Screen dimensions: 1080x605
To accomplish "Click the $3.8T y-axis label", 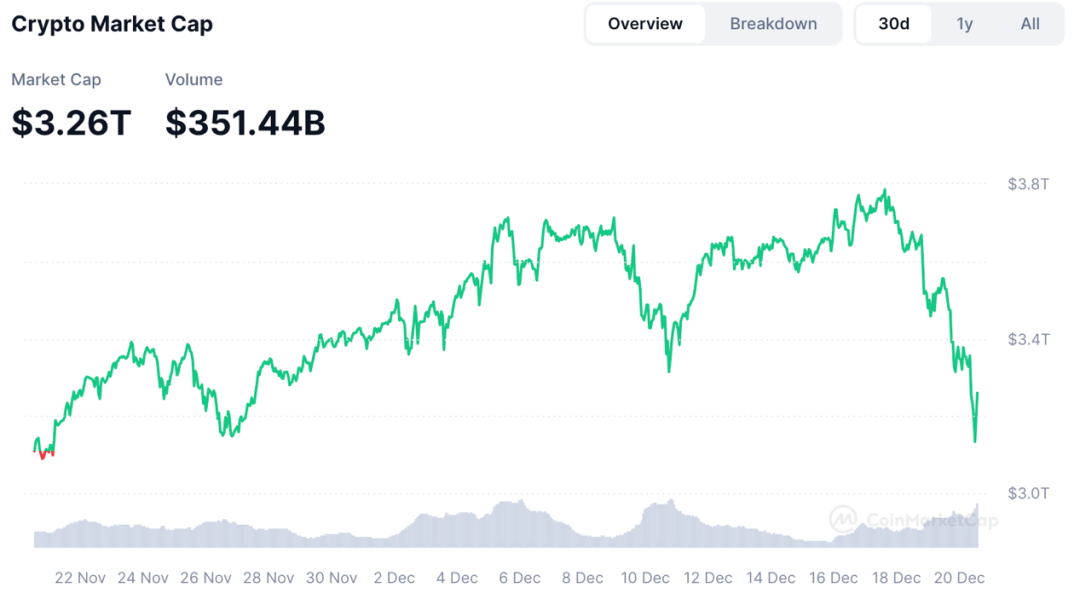I will (x=1028, y=184).
